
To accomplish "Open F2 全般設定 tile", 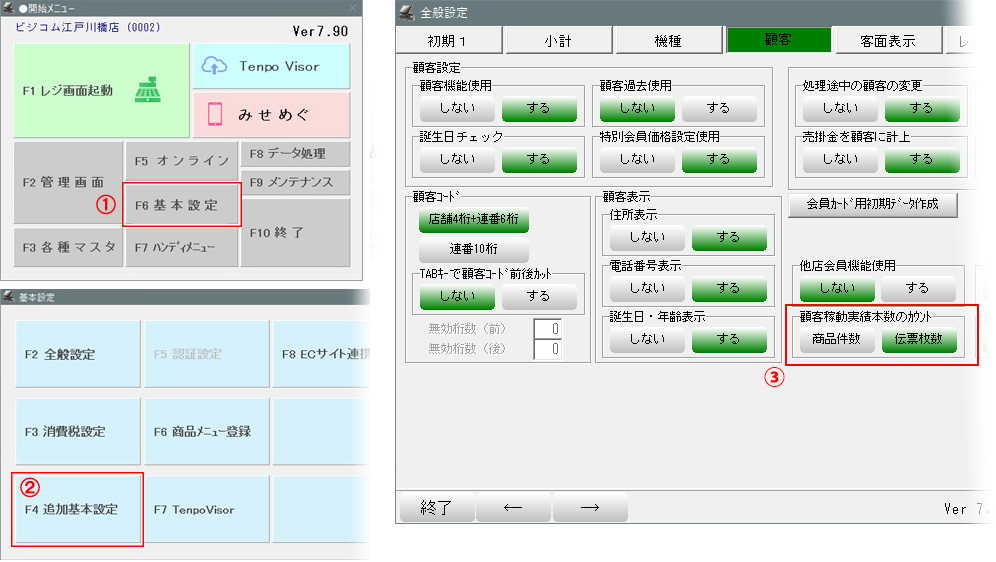I will tap(78, 354).
